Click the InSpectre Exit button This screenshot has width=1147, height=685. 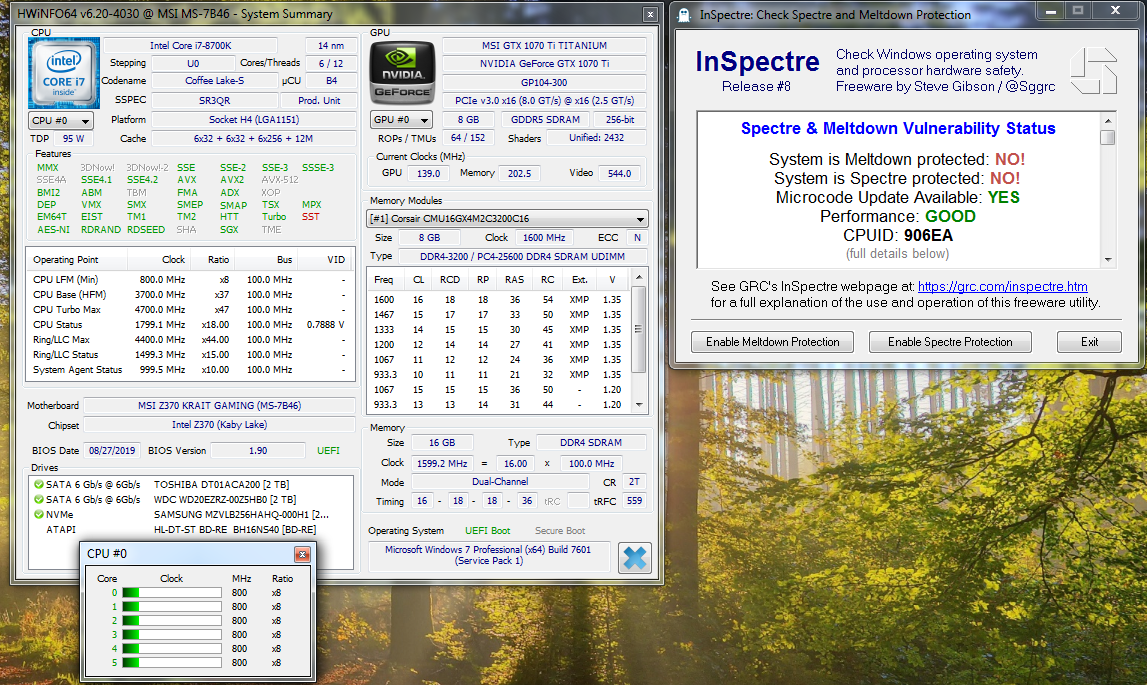1089,342
